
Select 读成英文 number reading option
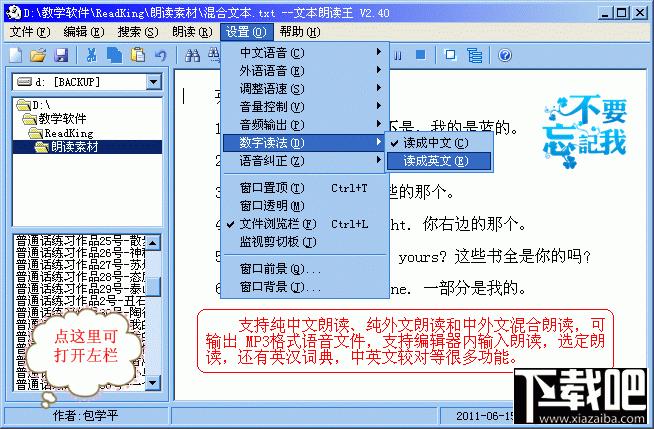(x=435, y=160)
